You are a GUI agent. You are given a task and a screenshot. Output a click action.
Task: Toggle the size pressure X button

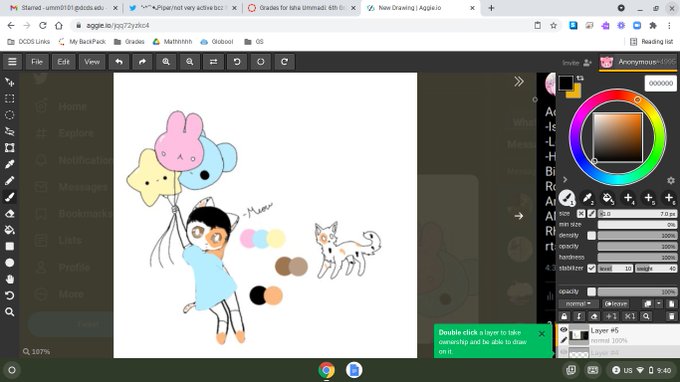click(x=581, y=214)
